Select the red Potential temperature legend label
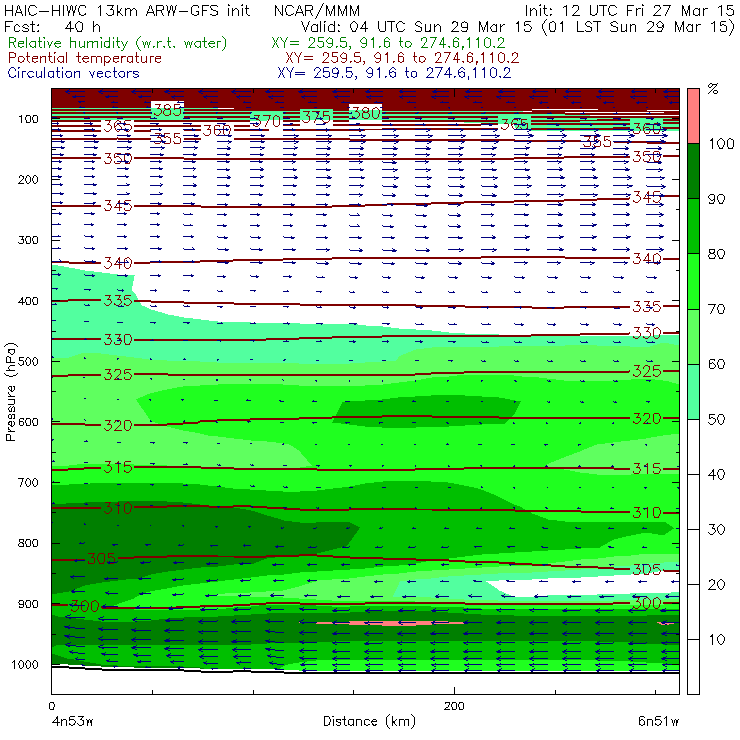The width and height of the screenshot is (740, 740). click(85, 58)
